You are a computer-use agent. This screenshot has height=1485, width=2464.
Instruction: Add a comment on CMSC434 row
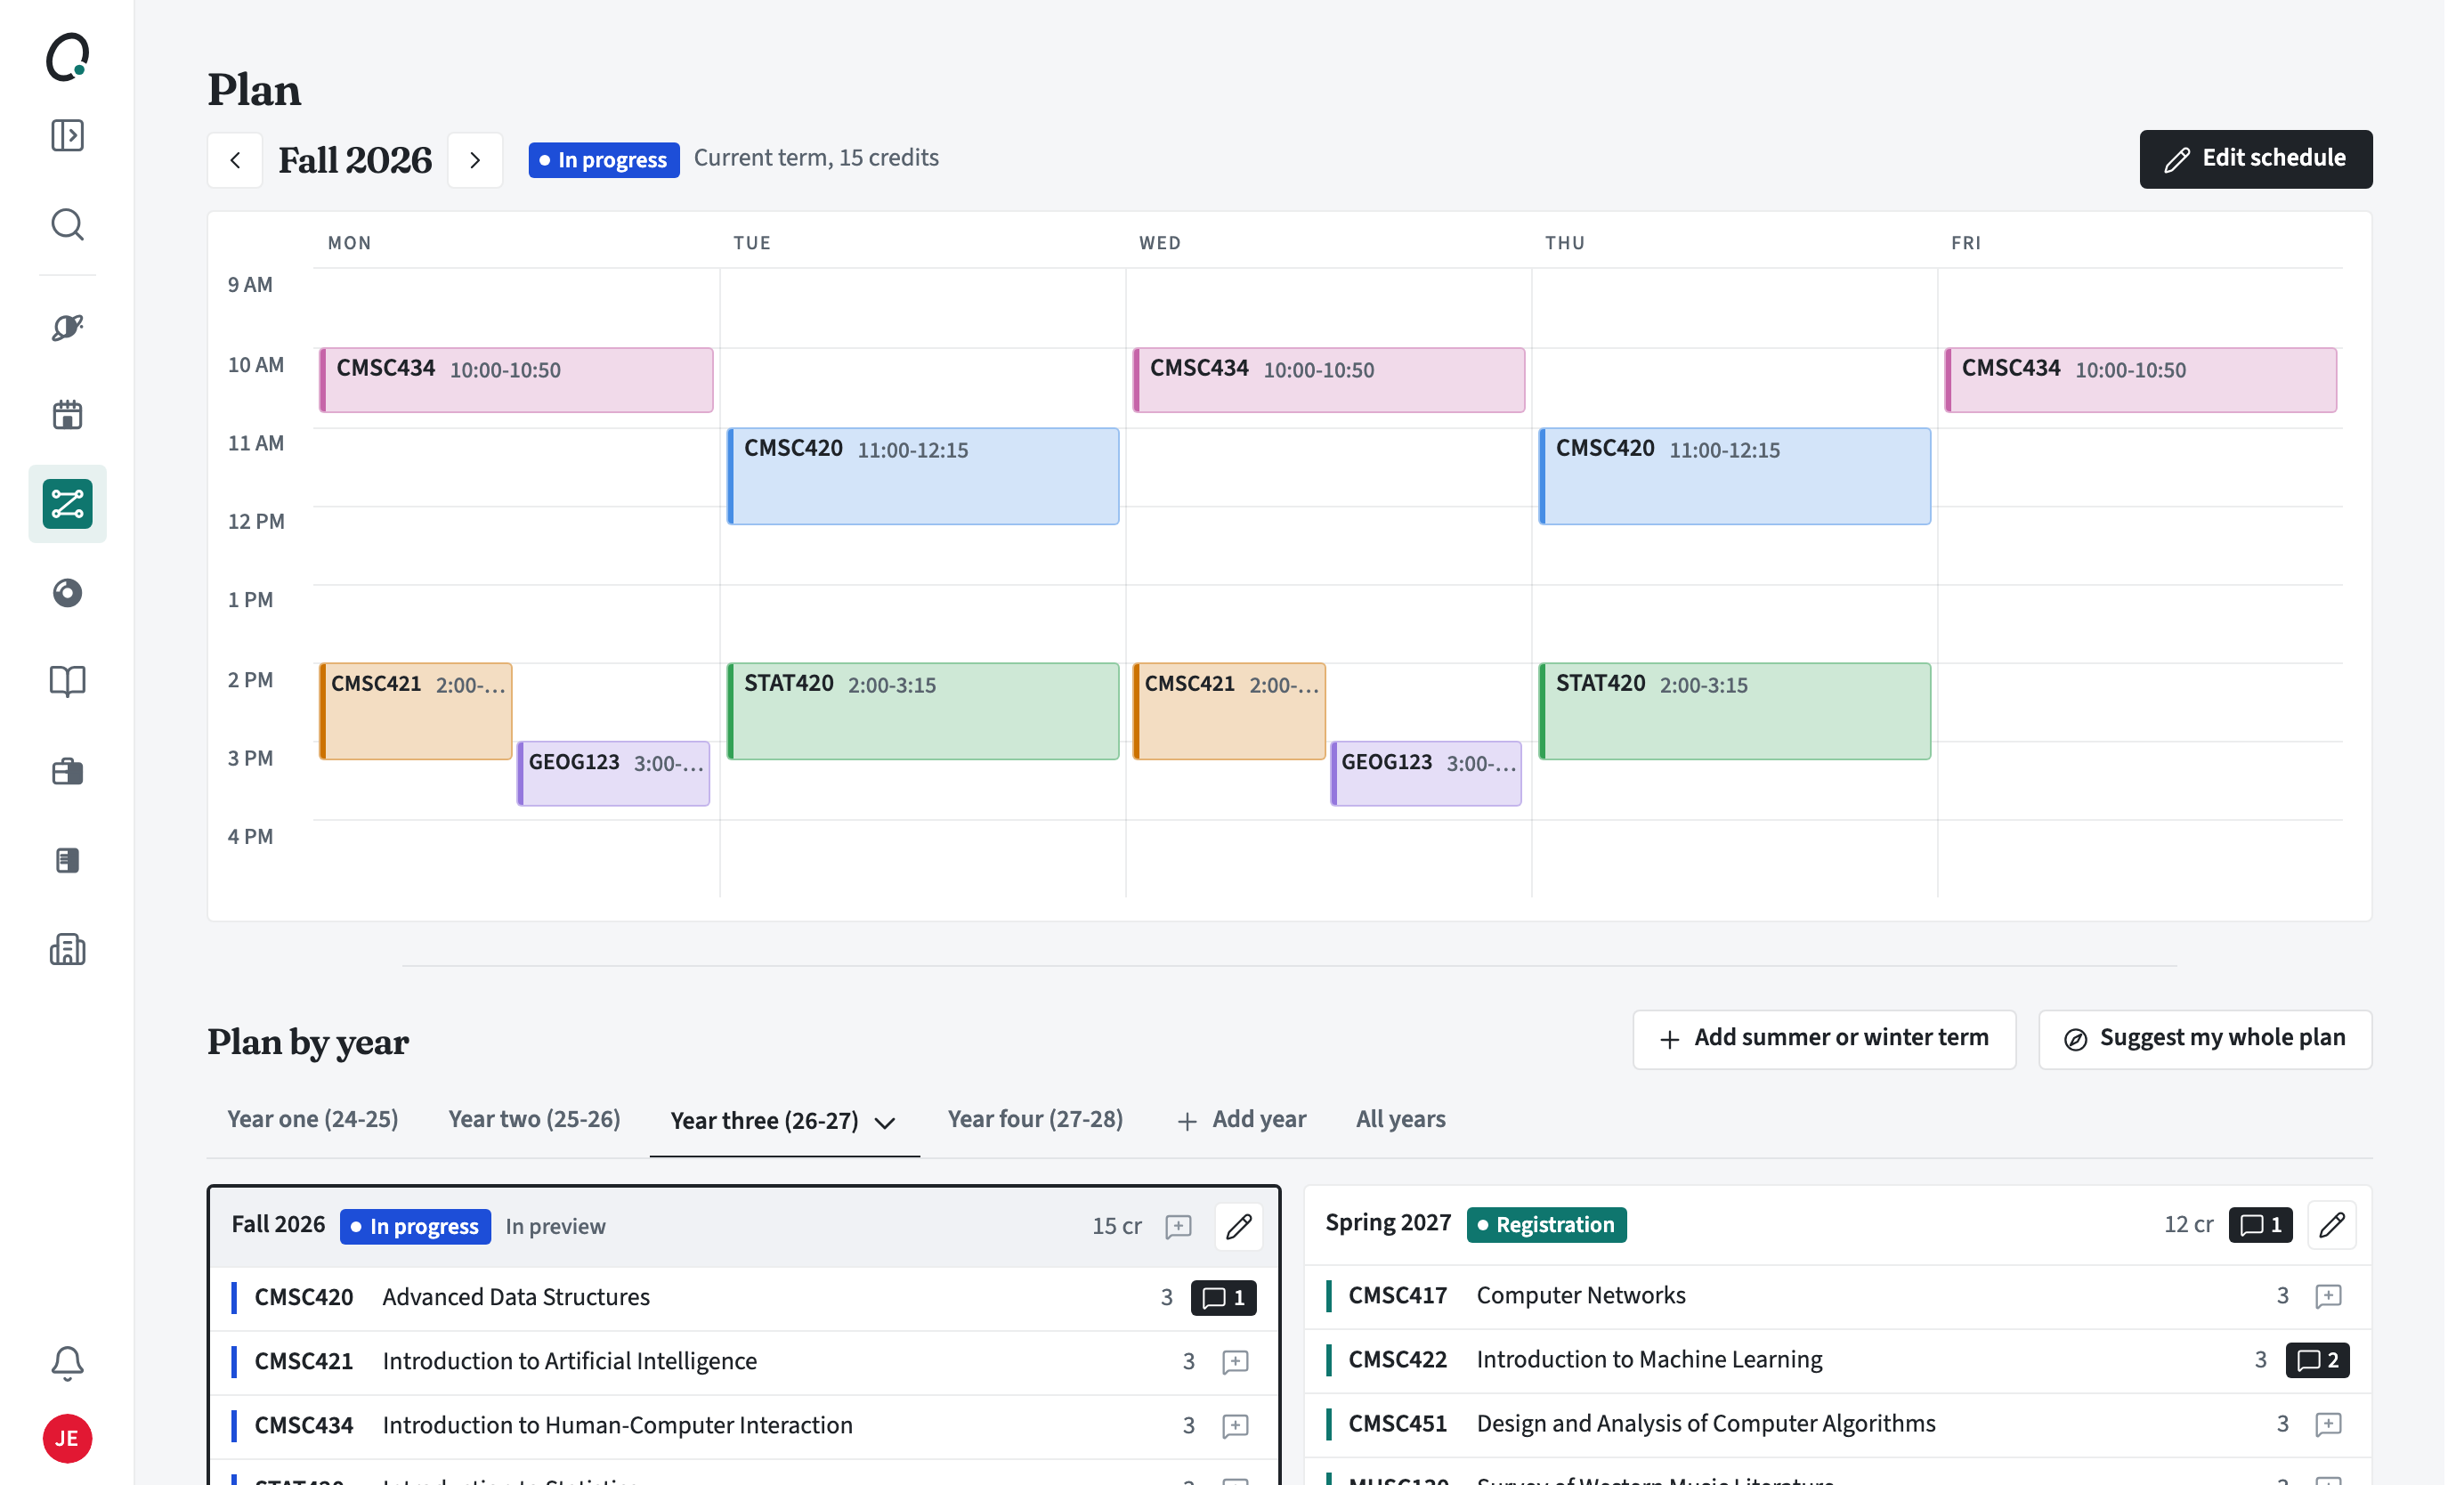pyautogui.click(x=1236, y=1425)
